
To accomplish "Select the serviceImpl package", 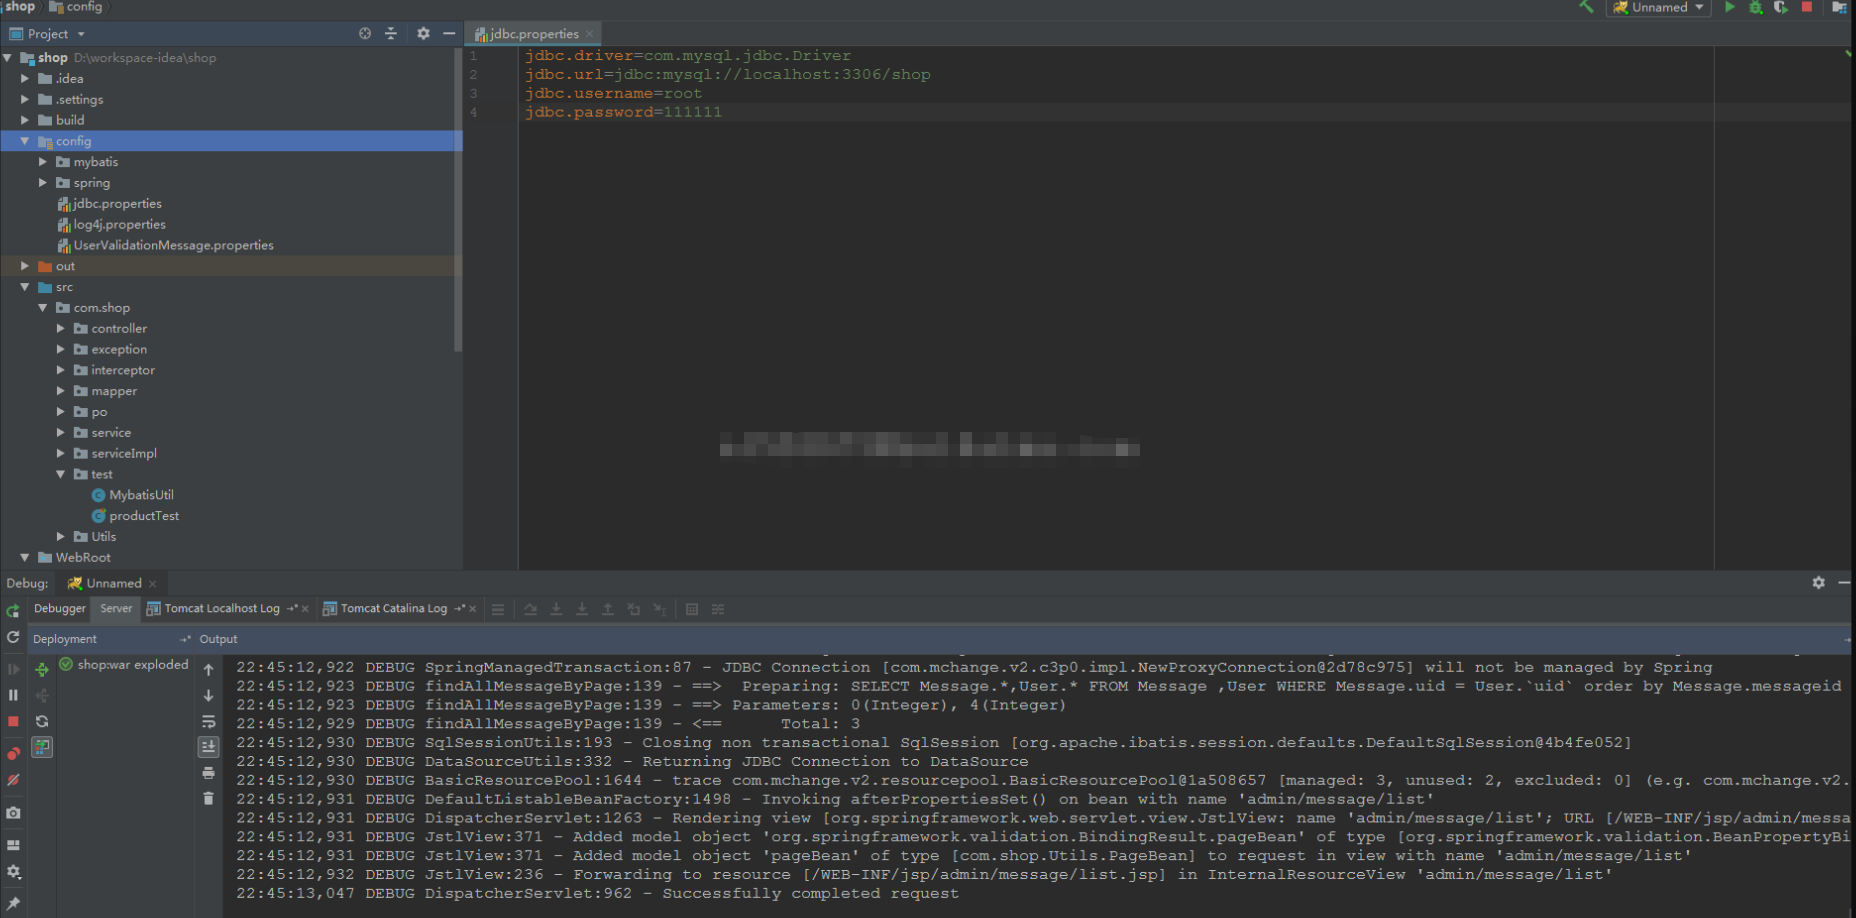I will 116,453.
